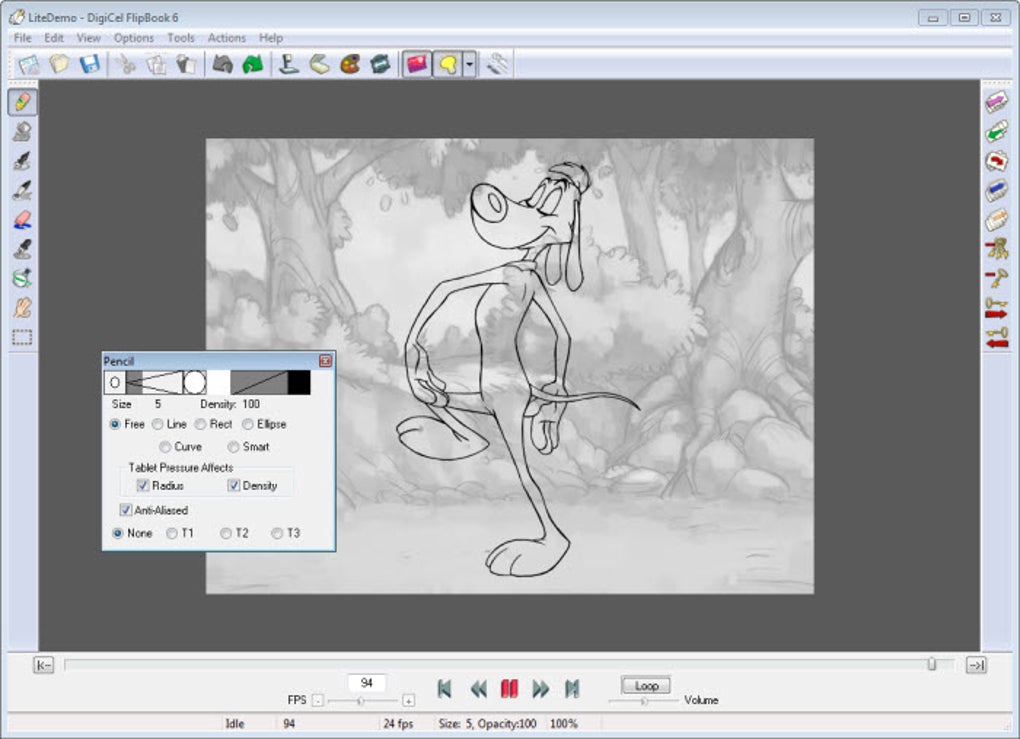Disable the Anti-Aliased checkbox
The width and height of the screenshot is (1020, 739).
click(125, 510)
